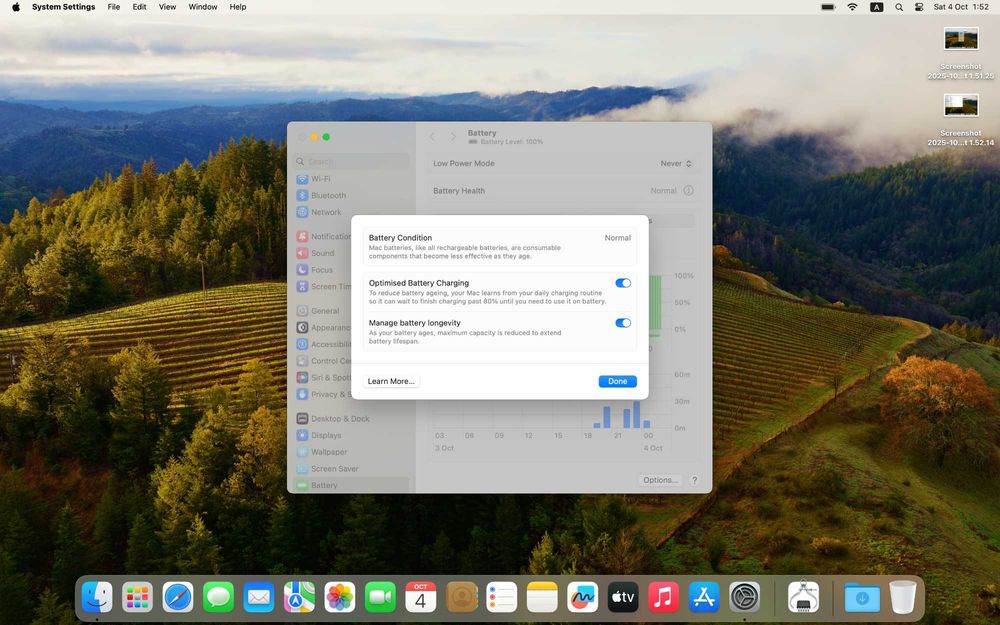Open General in Settings sidebar
Screen dimensions: 1000x625
click(323, 311)
